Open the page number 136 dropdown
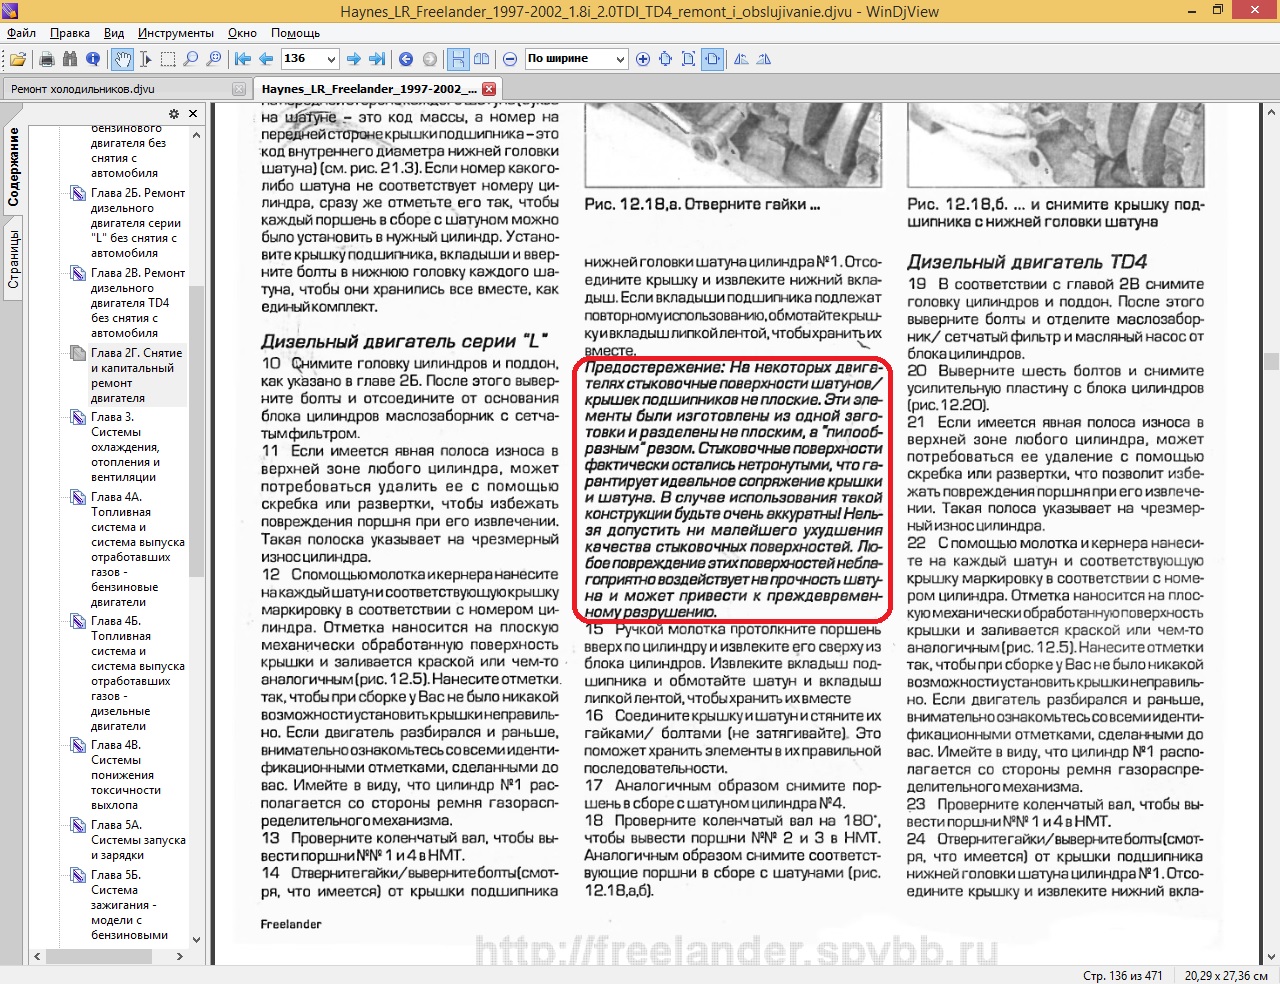 (x=332, y=59)
